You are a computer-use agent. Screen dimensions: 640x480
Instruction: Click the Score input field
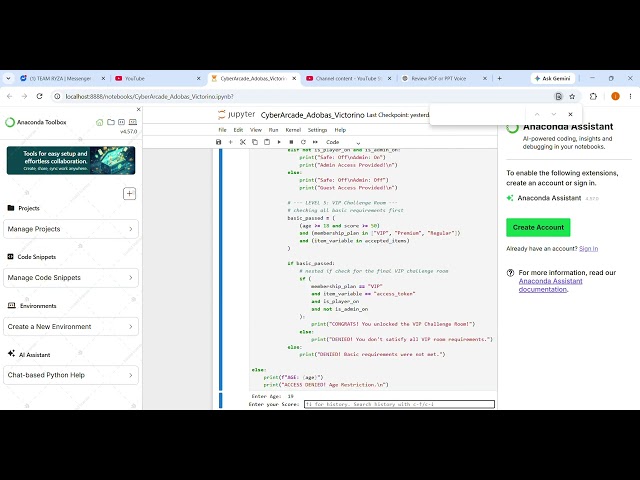pyautogui.click(x=399, y=404)
